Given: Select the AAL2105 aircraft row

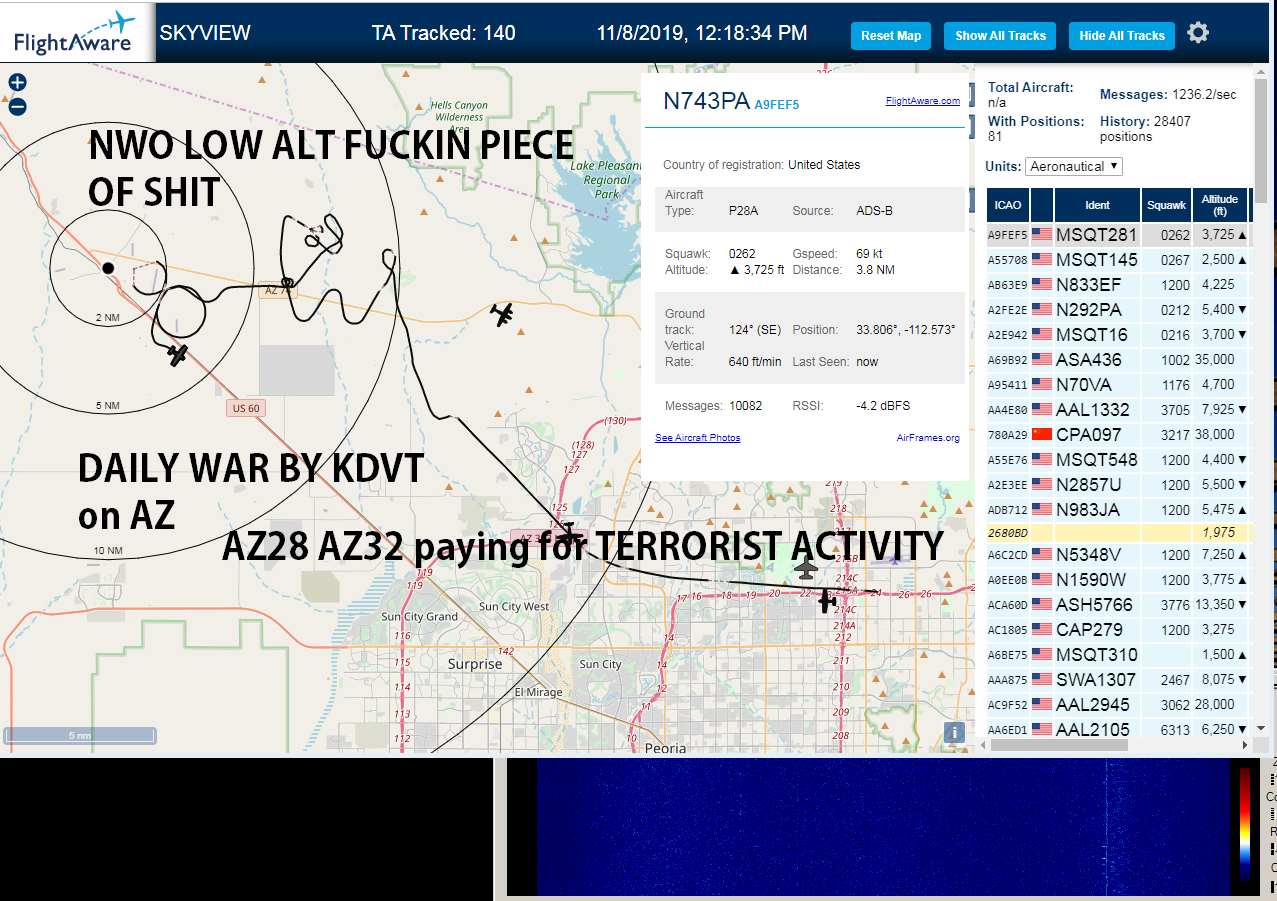Looking at the screenshot, I should pyautogui.click(x=1118, y=729).
